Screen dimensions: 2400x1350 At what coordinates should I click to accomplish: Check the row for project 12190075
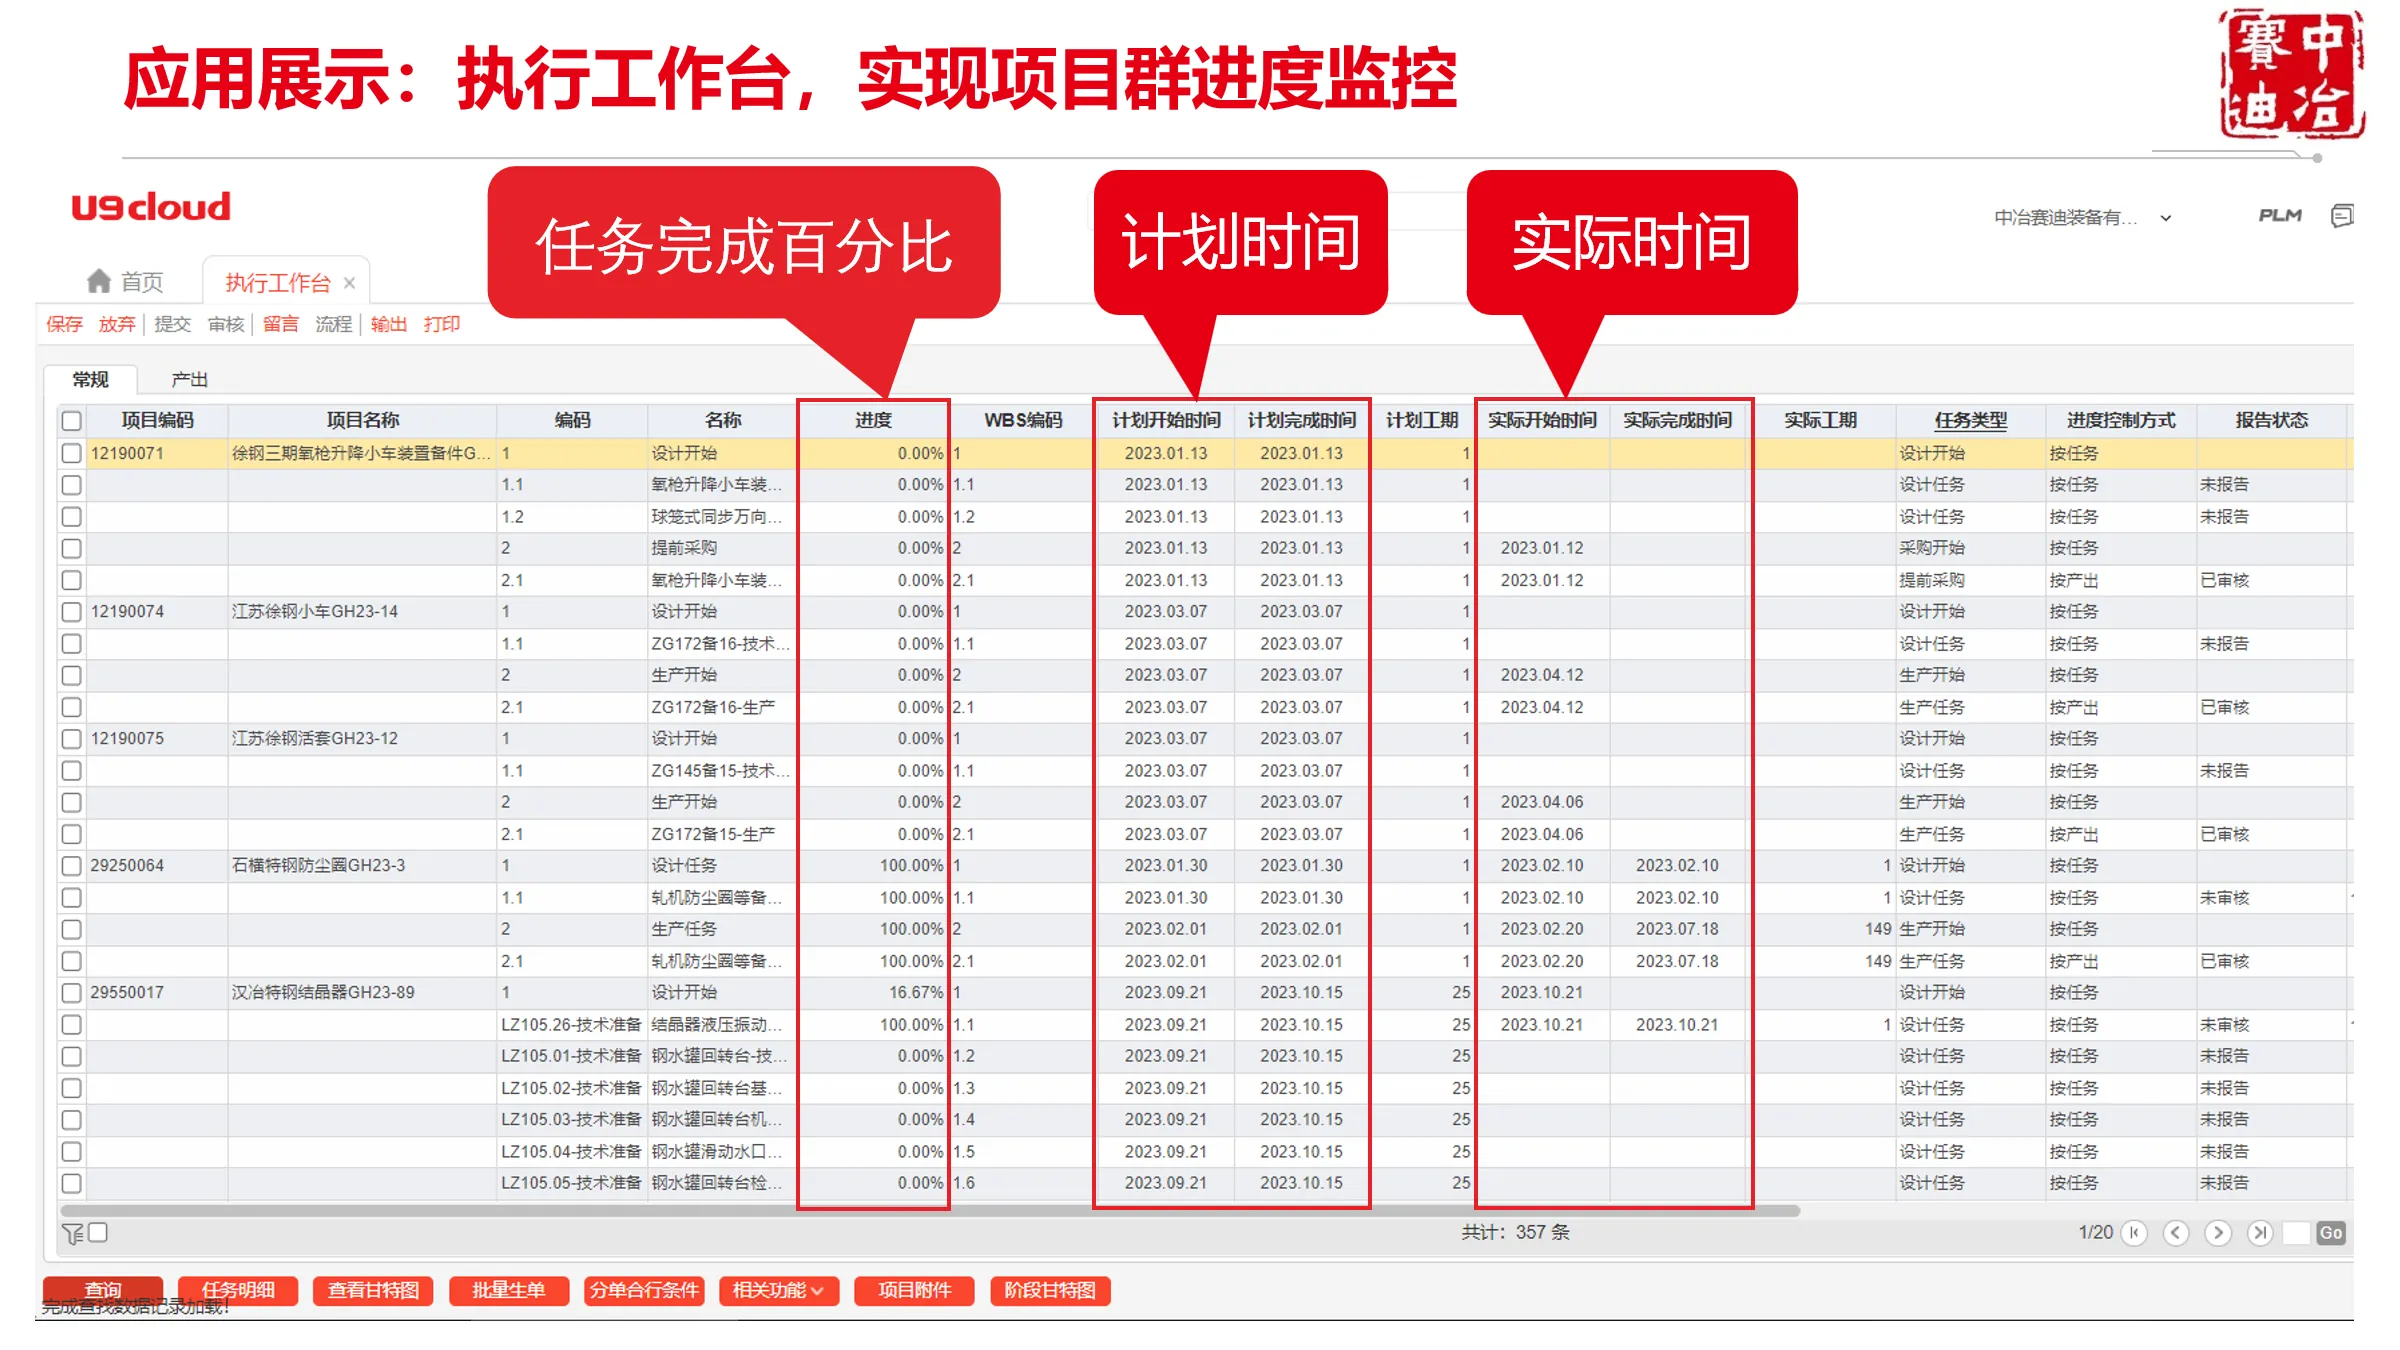[x=72, y=738]
